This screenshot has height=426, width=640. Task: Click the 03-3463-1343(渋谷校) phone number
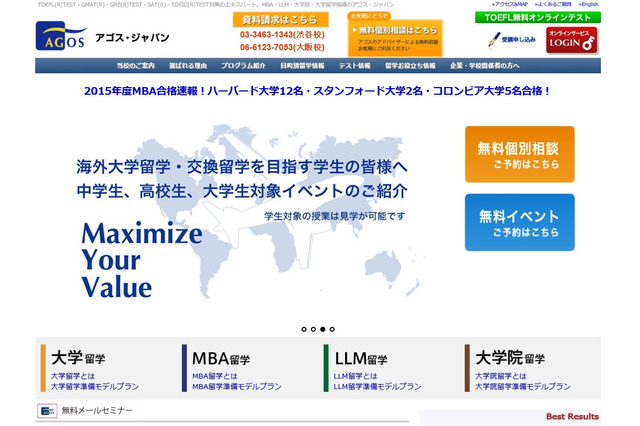point(282,35)
